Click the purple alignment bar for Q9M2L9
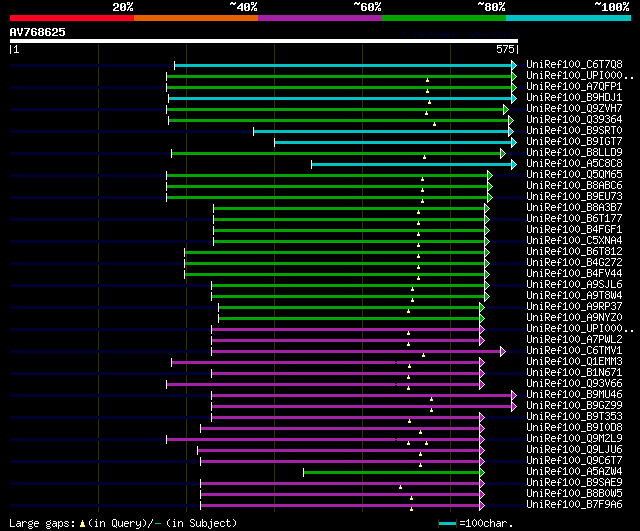The image size is (640, 531). click(x=323, y=440)
